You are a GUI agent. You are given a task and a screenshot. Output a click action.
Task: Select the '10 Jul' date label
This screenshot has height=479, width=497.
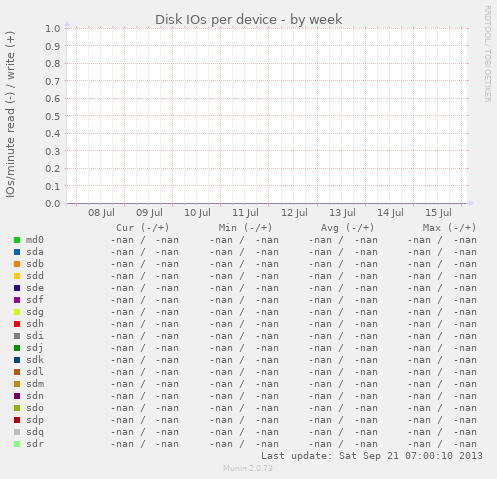click(197, 213)
